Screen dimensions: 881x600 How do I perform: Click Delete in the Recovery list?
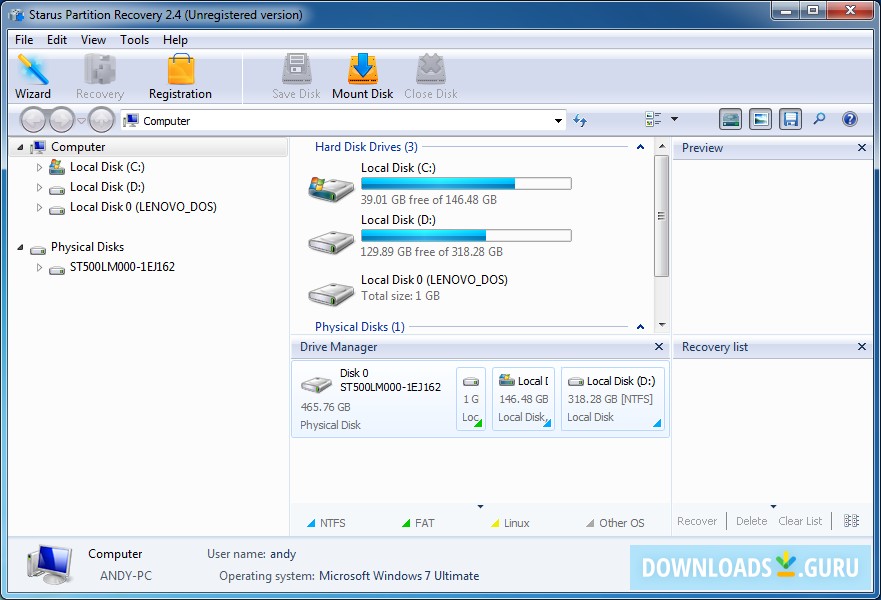751,521
